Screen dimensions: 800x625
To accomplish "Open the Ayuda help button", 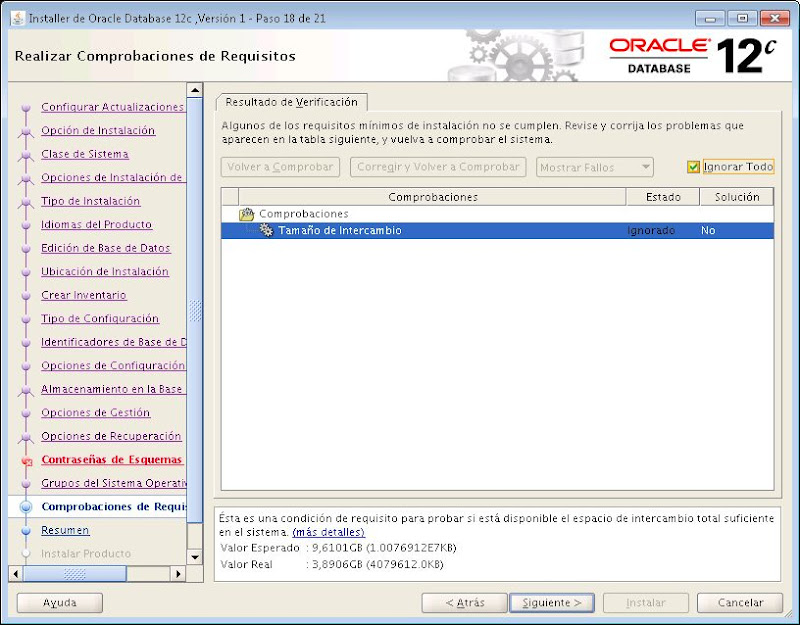I will tap(60, 603).
